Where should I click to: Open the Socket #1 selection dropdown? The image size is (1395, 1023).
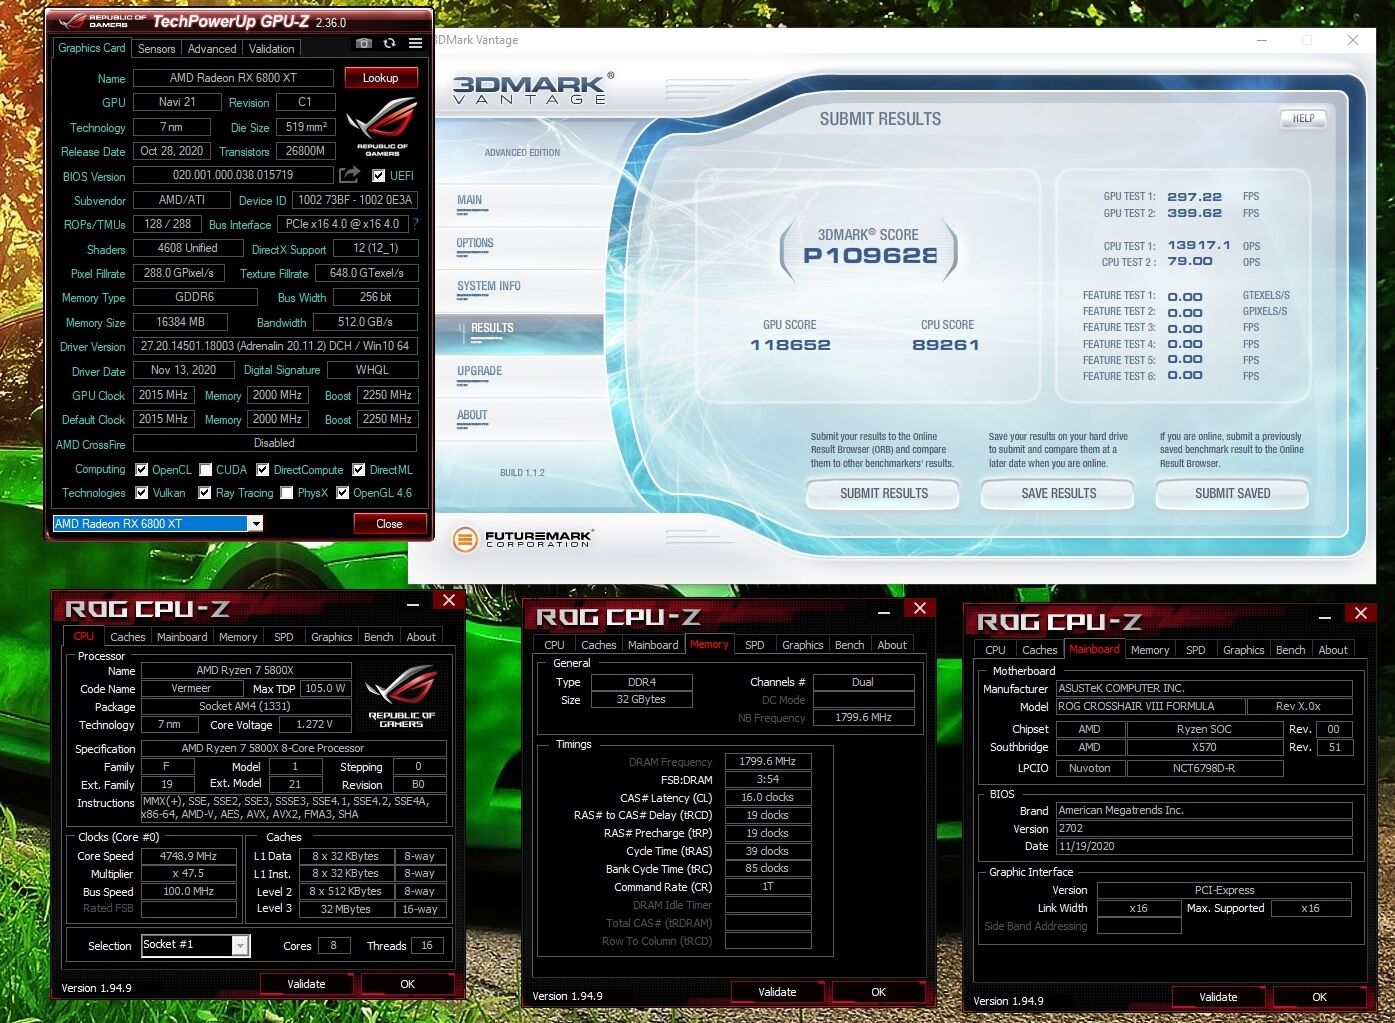point(240,945)
